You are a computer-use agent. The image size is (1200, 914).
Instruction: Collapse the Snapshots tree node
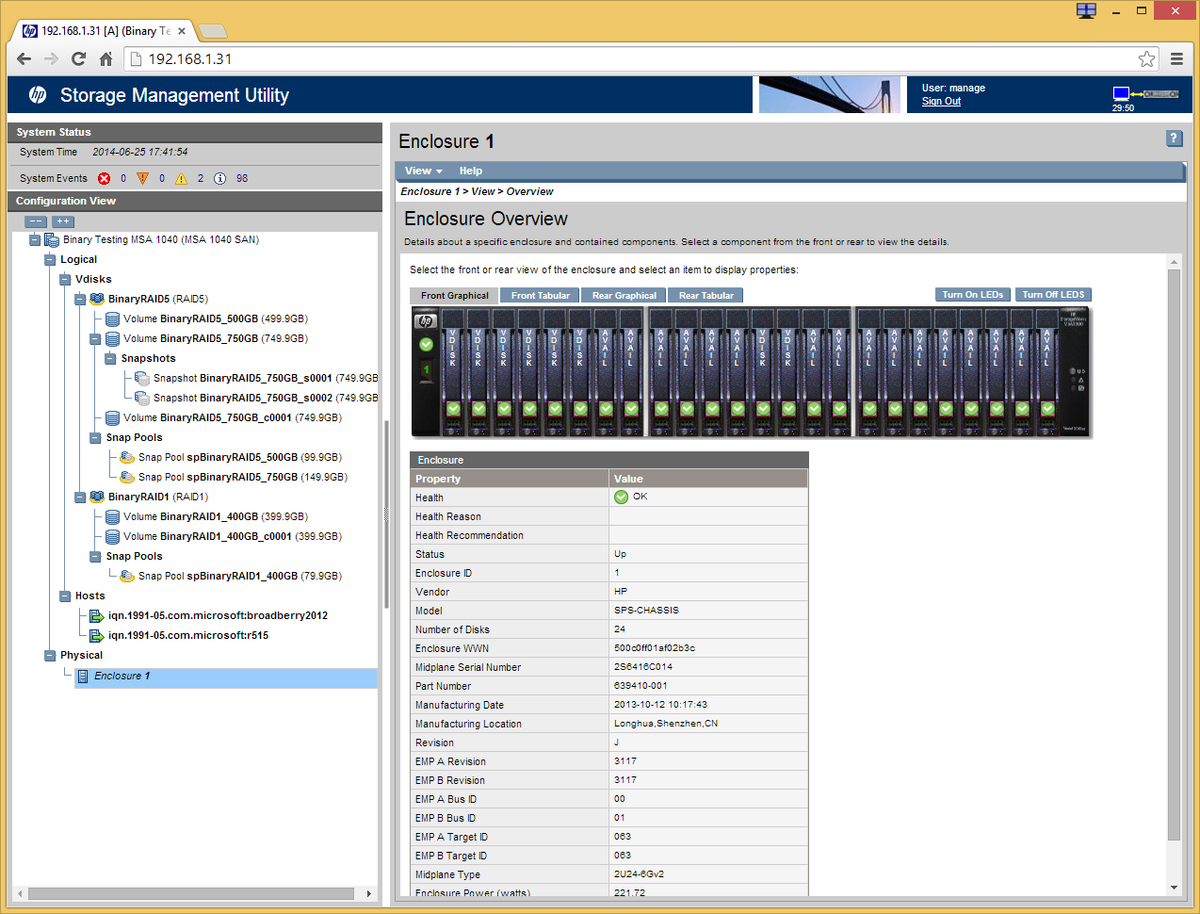tap(110, 358)
